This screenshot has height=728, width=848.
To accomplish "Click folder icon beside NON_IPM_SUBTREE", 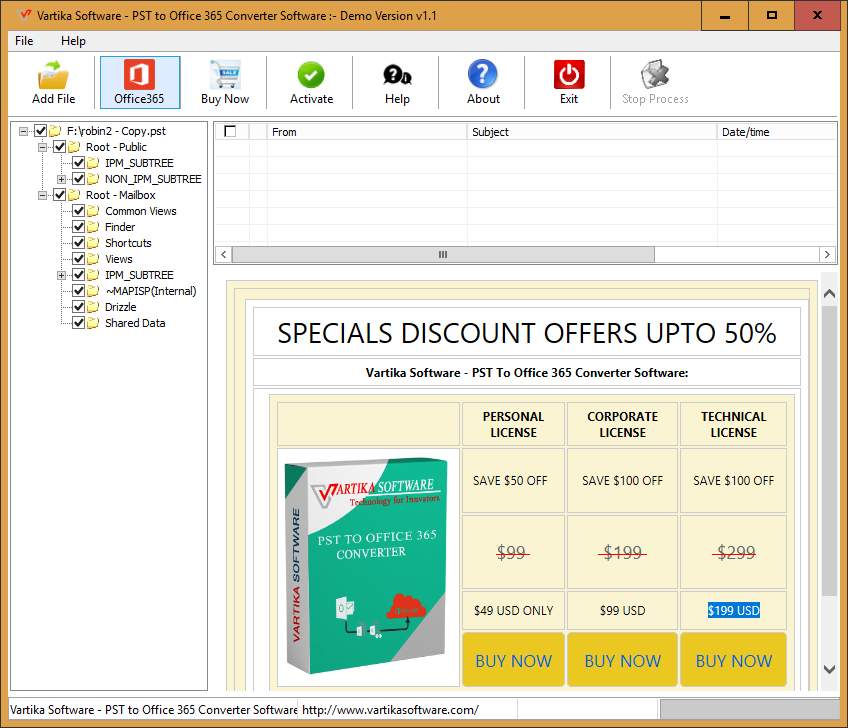I will coord(93,179).
